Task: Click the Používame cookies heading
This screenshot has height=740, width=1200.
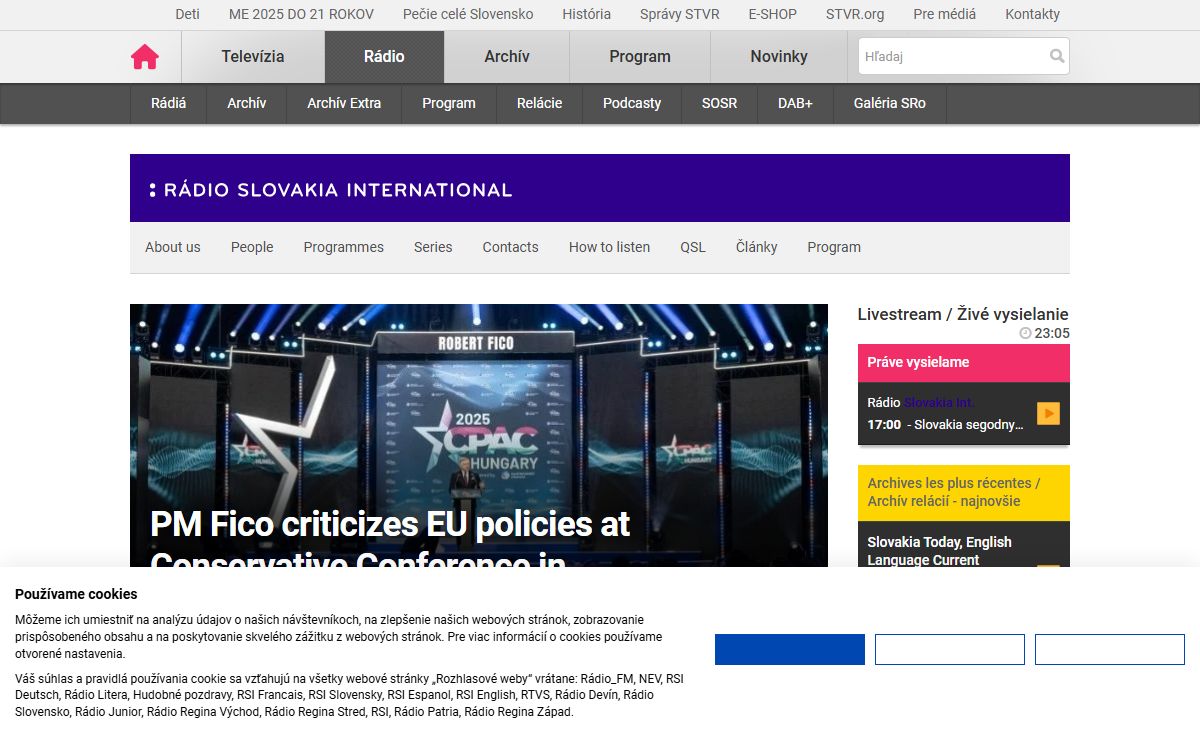Action: point(77,594)
